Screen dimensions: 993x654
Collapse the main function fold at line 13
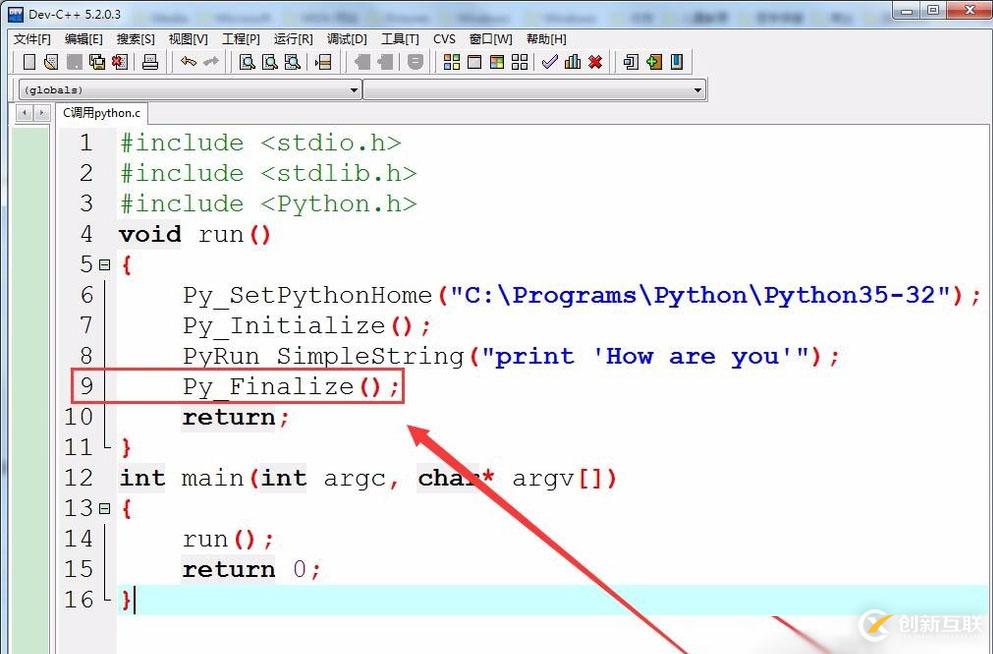(104, 508)
